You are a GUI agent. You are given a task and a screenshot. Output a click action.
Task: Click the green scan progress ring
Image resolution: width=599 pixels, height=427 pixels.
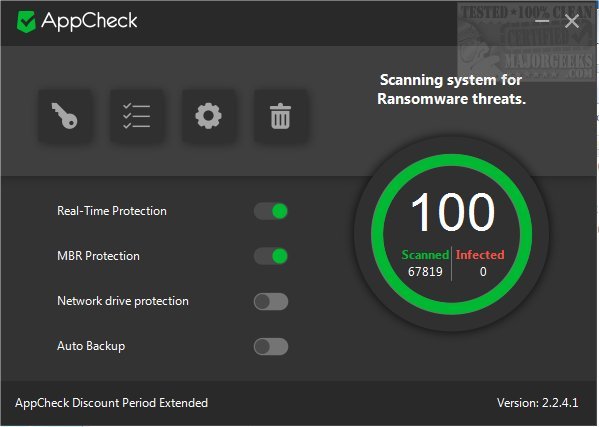pos(452,234)
